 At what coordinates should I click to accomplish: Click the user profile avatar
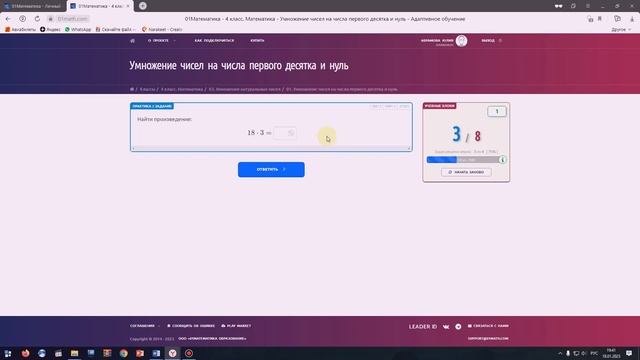(461, 41)
